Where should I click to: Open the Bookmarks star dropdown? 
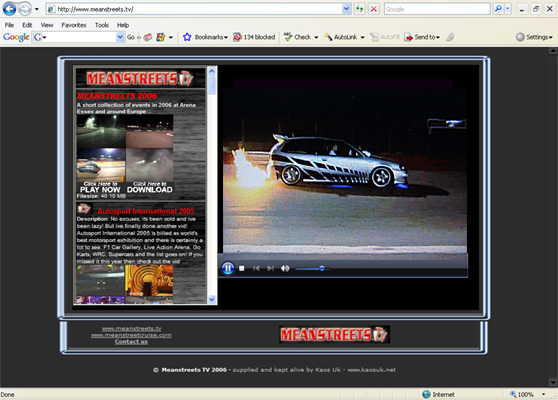click(205, 37)
